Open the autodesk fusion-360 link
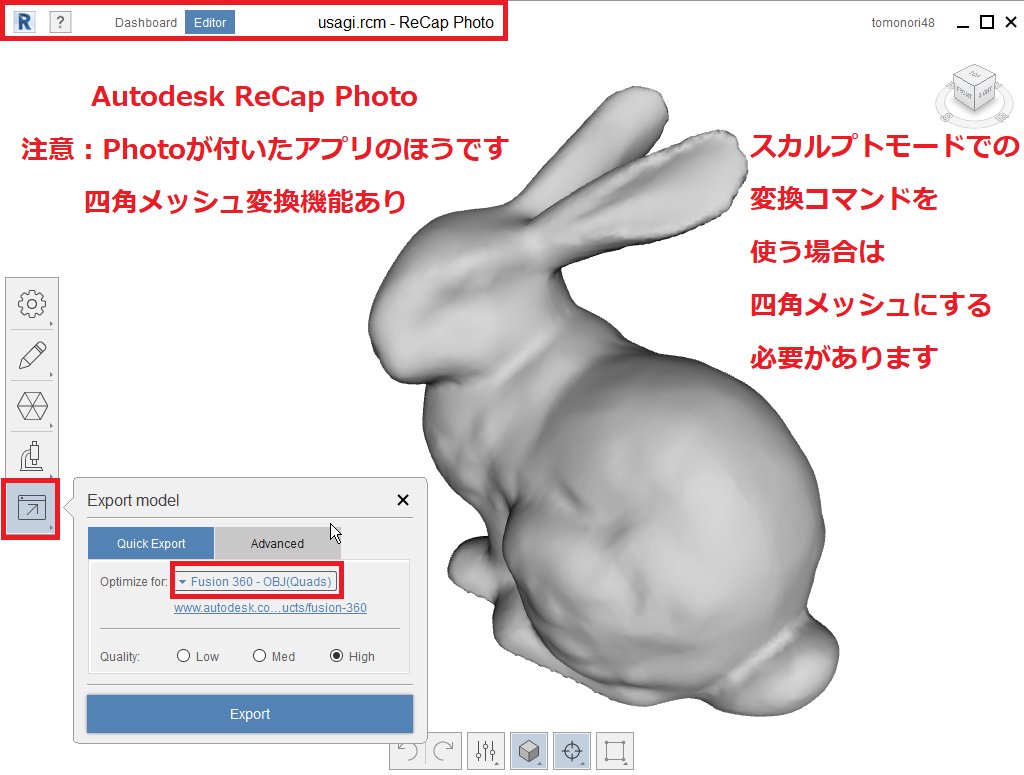1024x775 pixels. pyautogui.click(x=270, y=608)
